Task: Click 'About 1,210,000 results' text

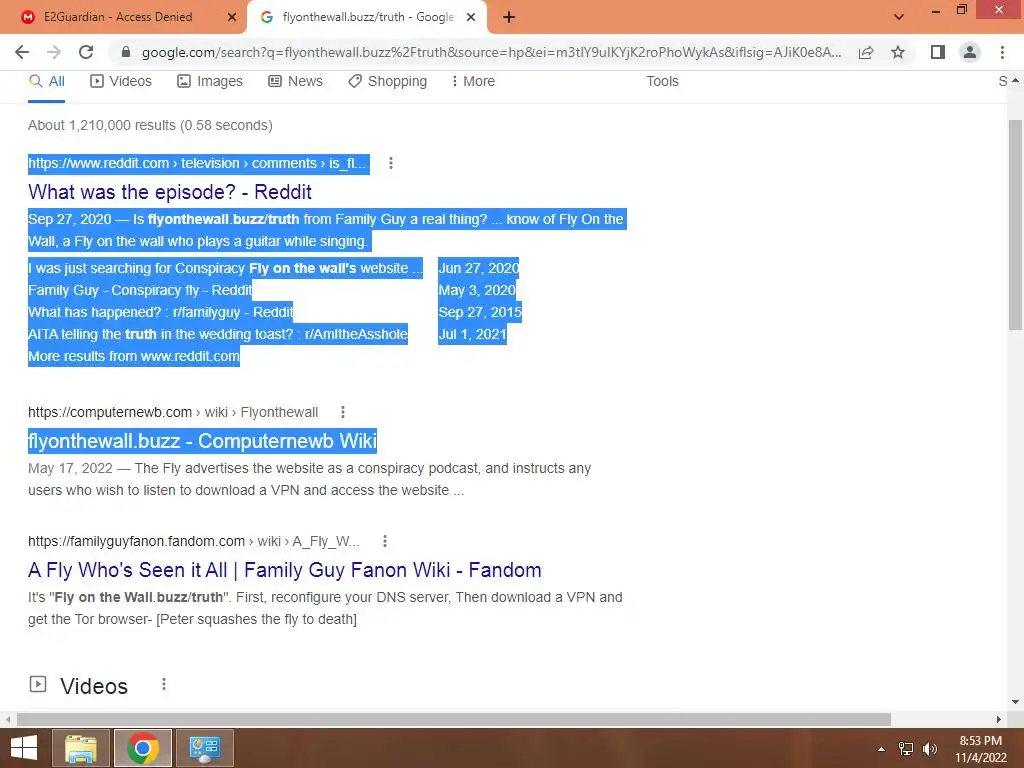Action: tap(150, 125)
